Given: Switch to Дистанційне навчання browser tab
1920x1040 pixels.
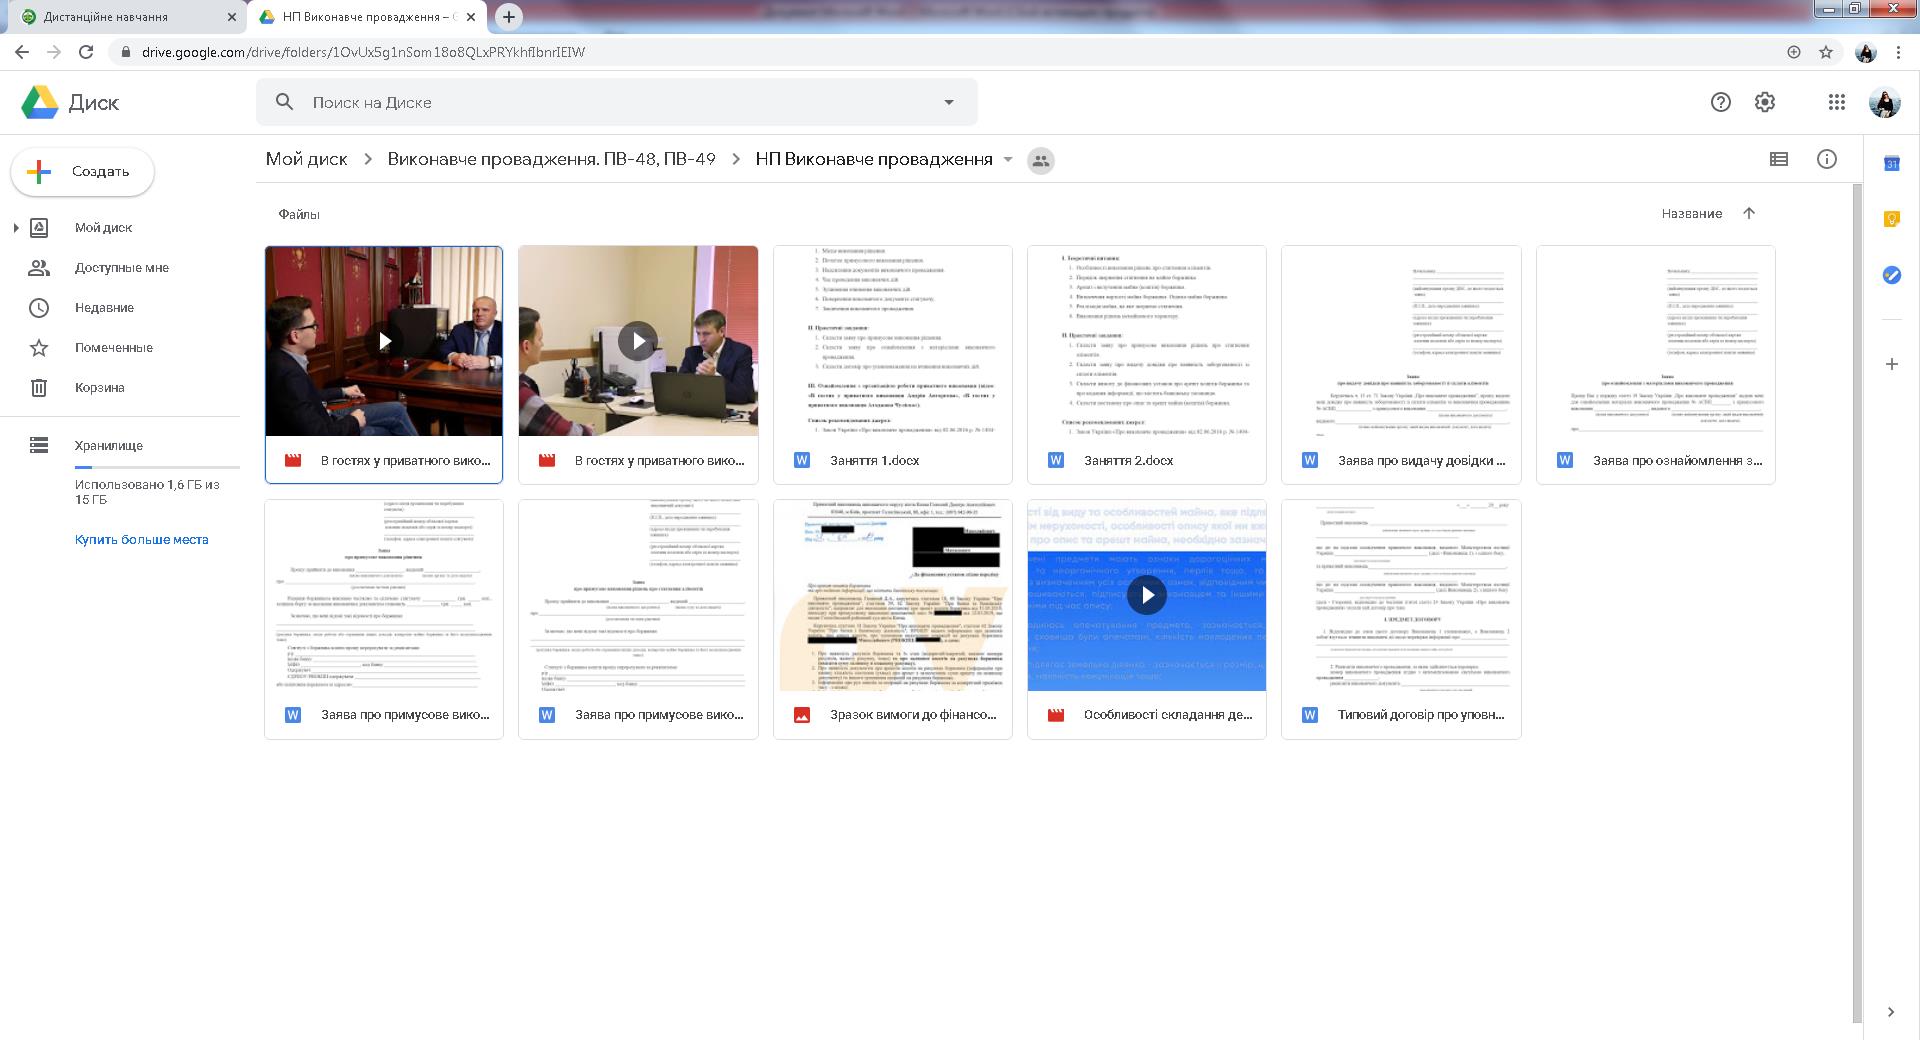Looking at the screenshot, I should pyautogui.click(x=128, y=17).
